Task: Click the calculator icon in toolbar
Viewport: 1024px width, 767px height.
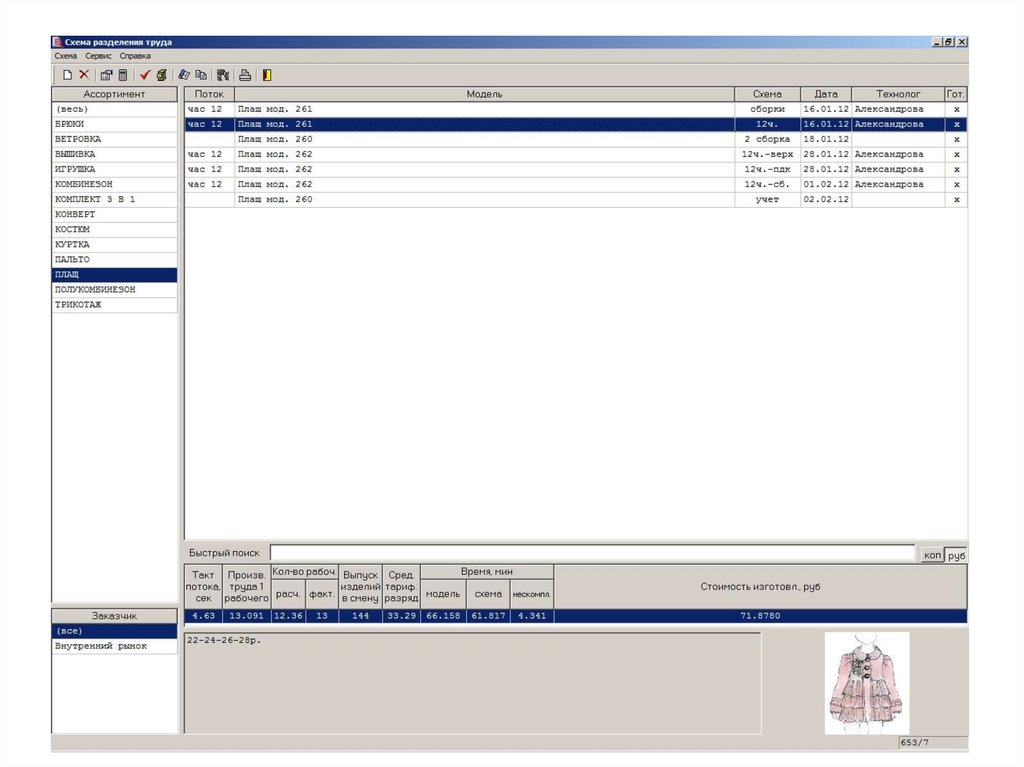Action: 123,75
